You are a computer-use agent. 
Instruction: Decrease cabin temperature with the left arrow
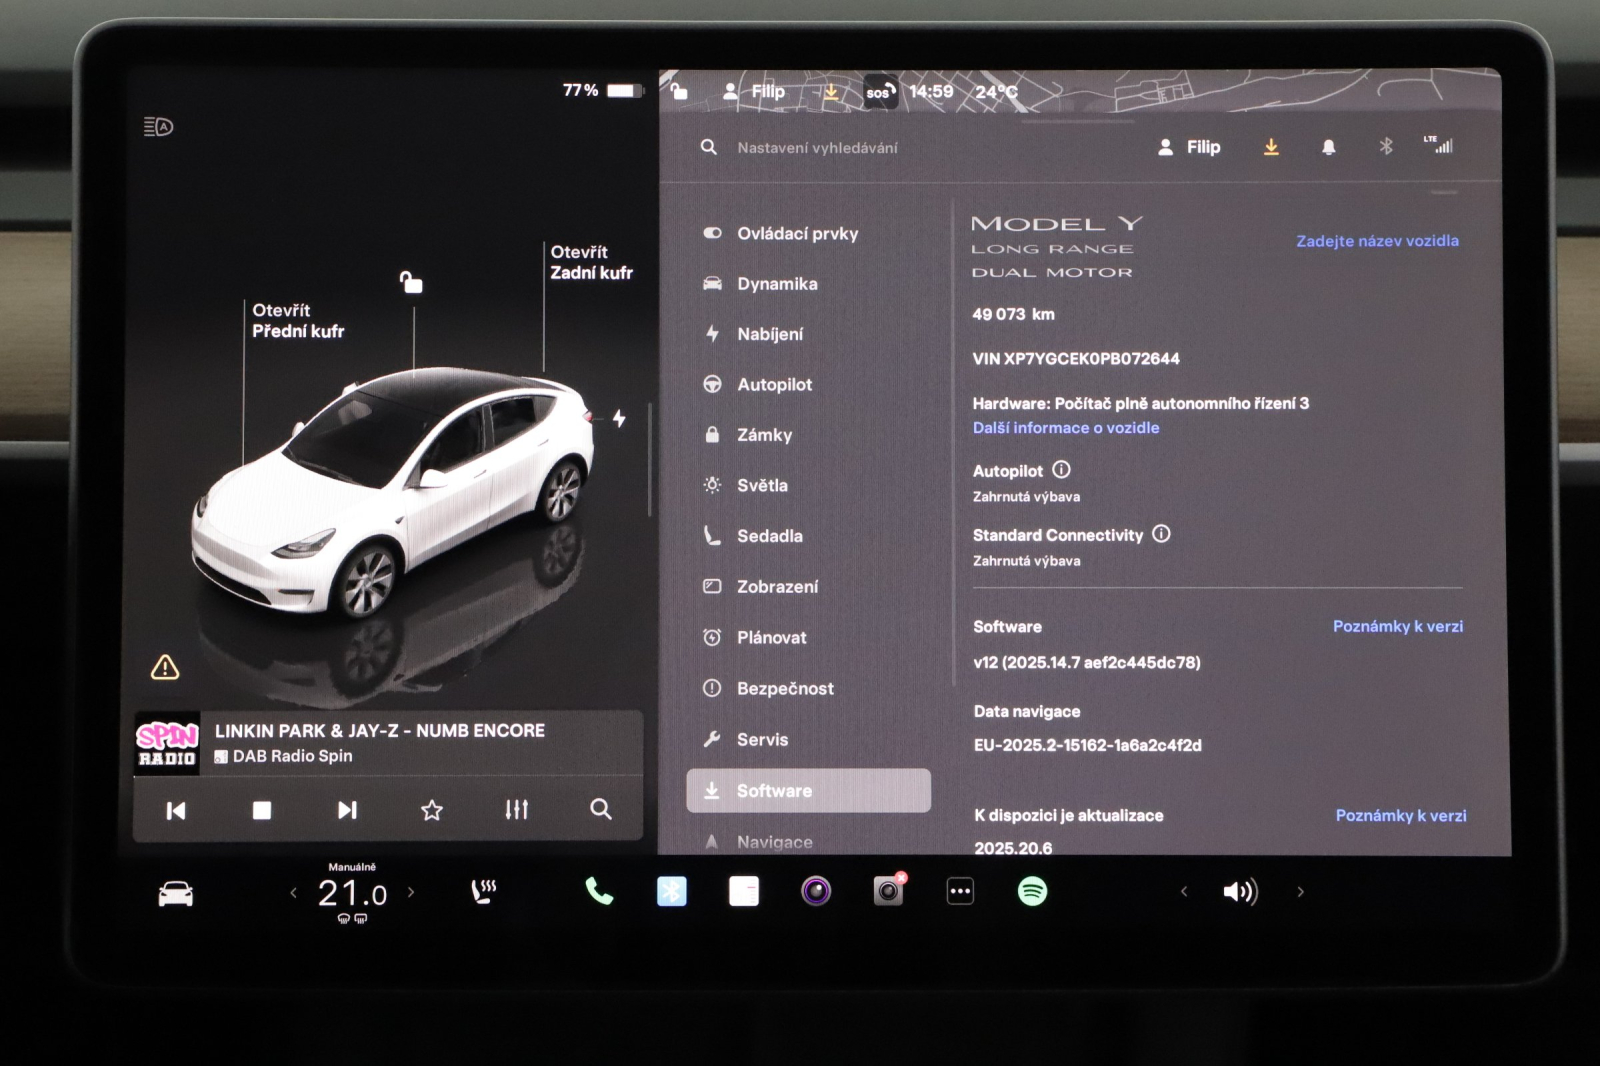click(293, 893)
